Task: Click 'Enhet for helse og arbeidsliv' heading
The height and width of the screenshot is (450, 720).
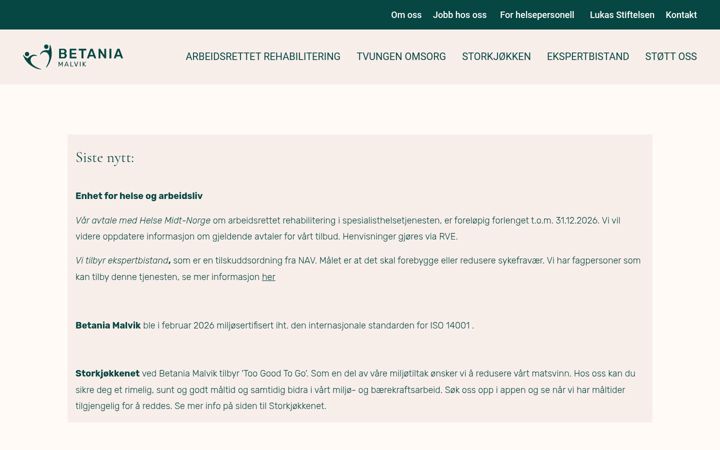Action: [139, 196]
